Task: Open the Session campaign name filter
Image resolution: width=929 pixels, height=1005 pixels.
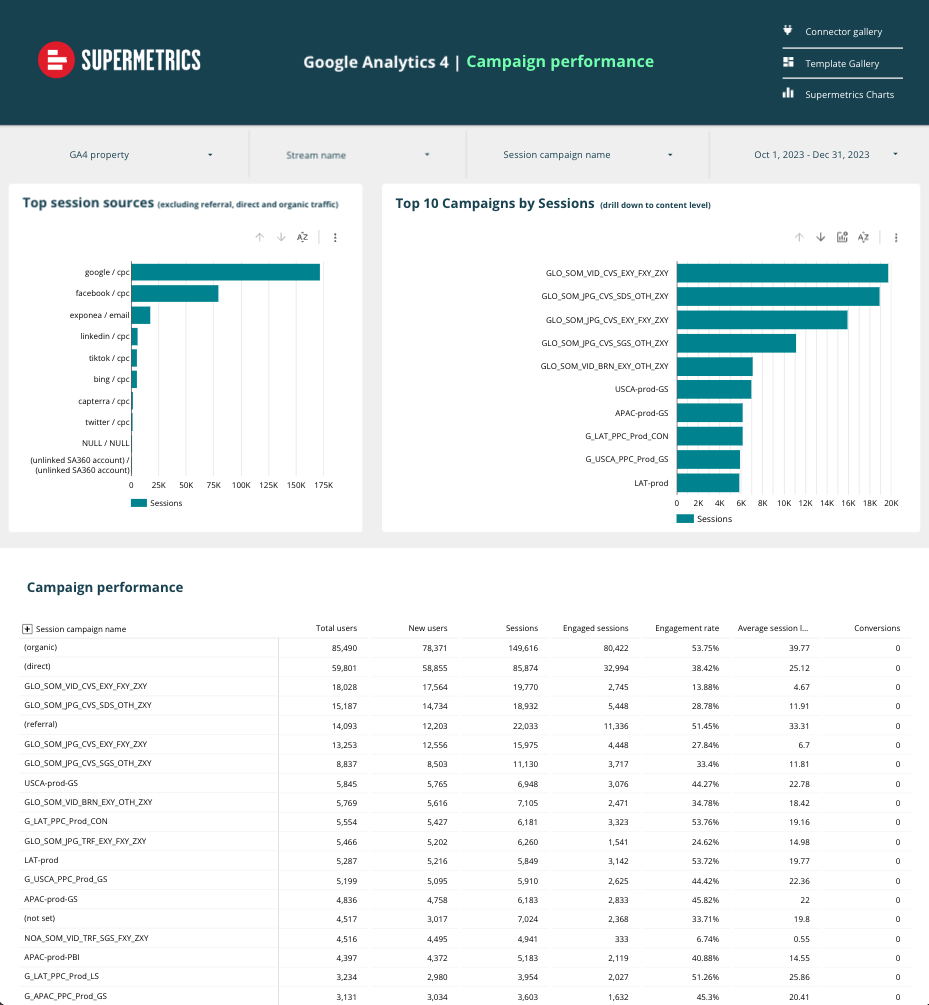Action: tap(585, 155)
